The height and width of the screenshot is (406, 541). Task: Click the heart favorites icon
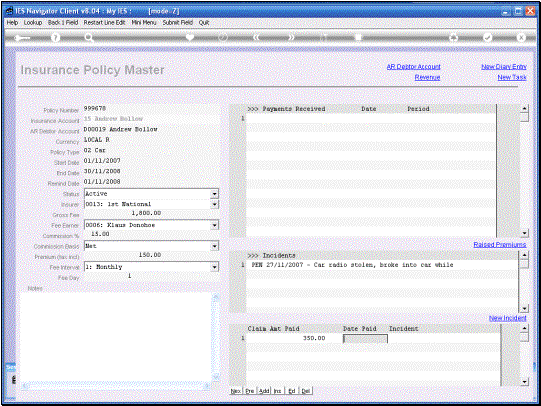click(x=190, y=37)
